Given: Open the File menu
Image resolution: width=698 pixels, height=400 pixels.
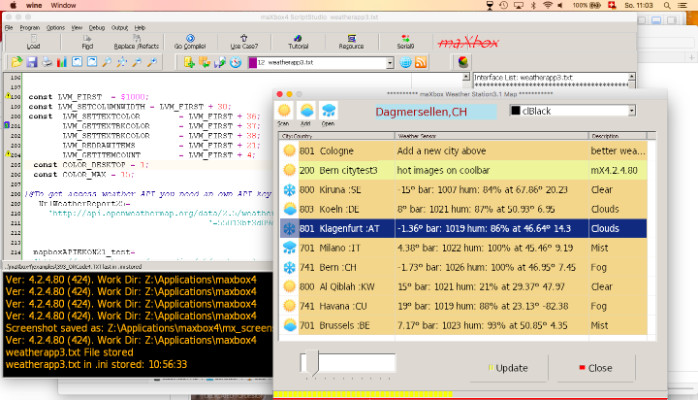Looking at the screenshot, I should [9, 28].
